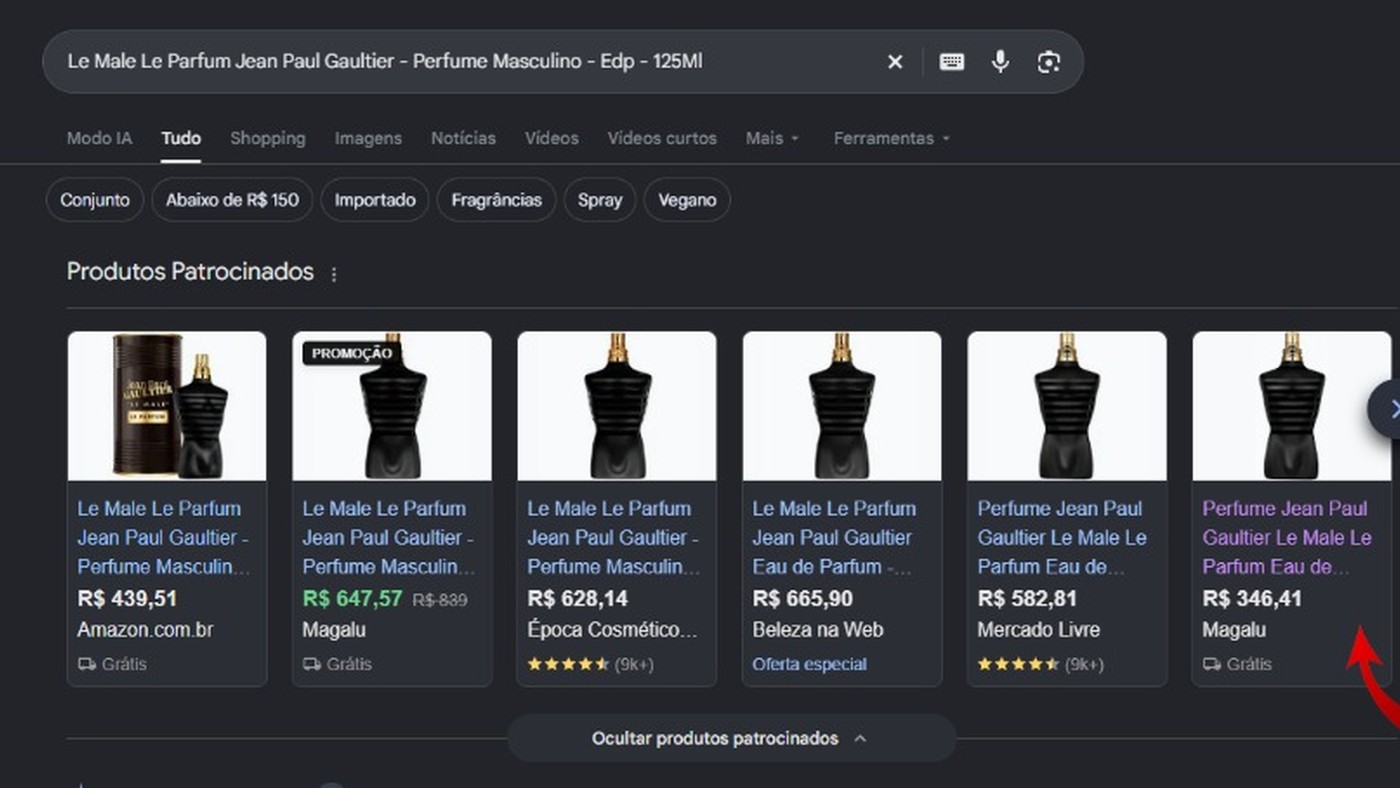Open visited R$ 346,41 Magalu listing title
The width and height of the screenshot is (1400, 788).
point(1287,538)
